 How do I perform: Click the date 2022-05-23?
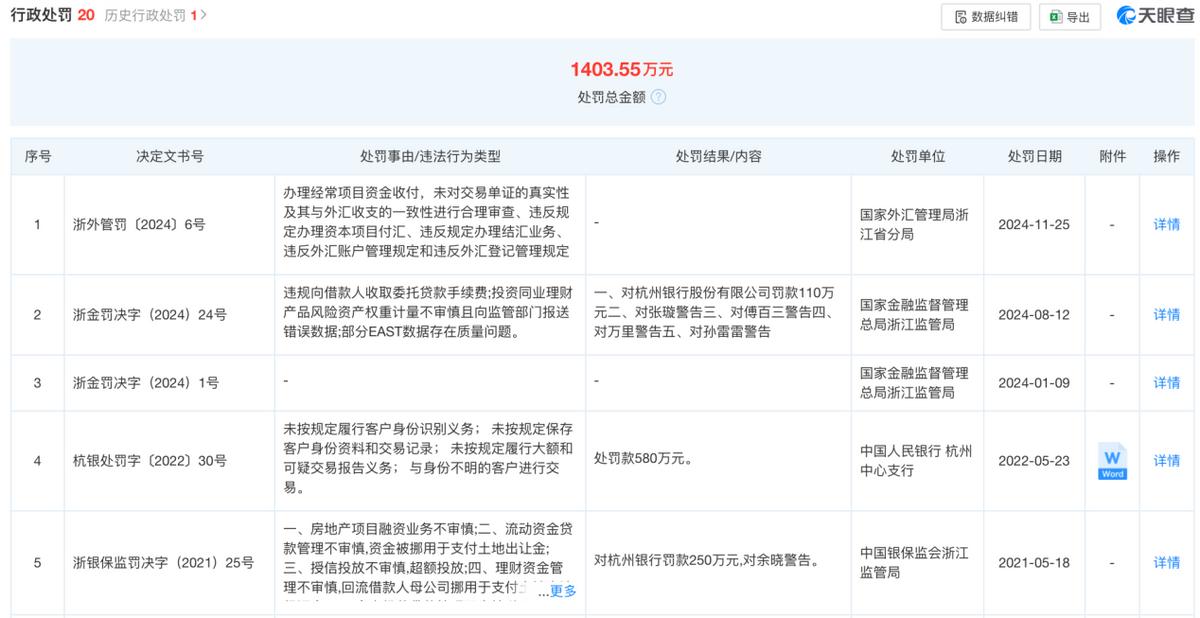1034,461
